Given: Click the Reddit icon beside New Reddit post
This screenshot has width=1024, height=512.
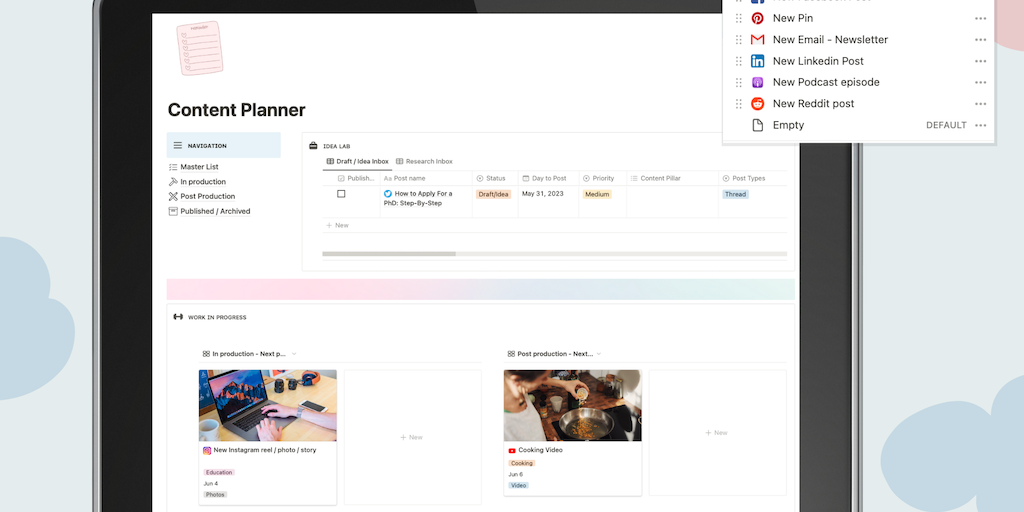Looking at the screenshot, I should tap(758, 103).
